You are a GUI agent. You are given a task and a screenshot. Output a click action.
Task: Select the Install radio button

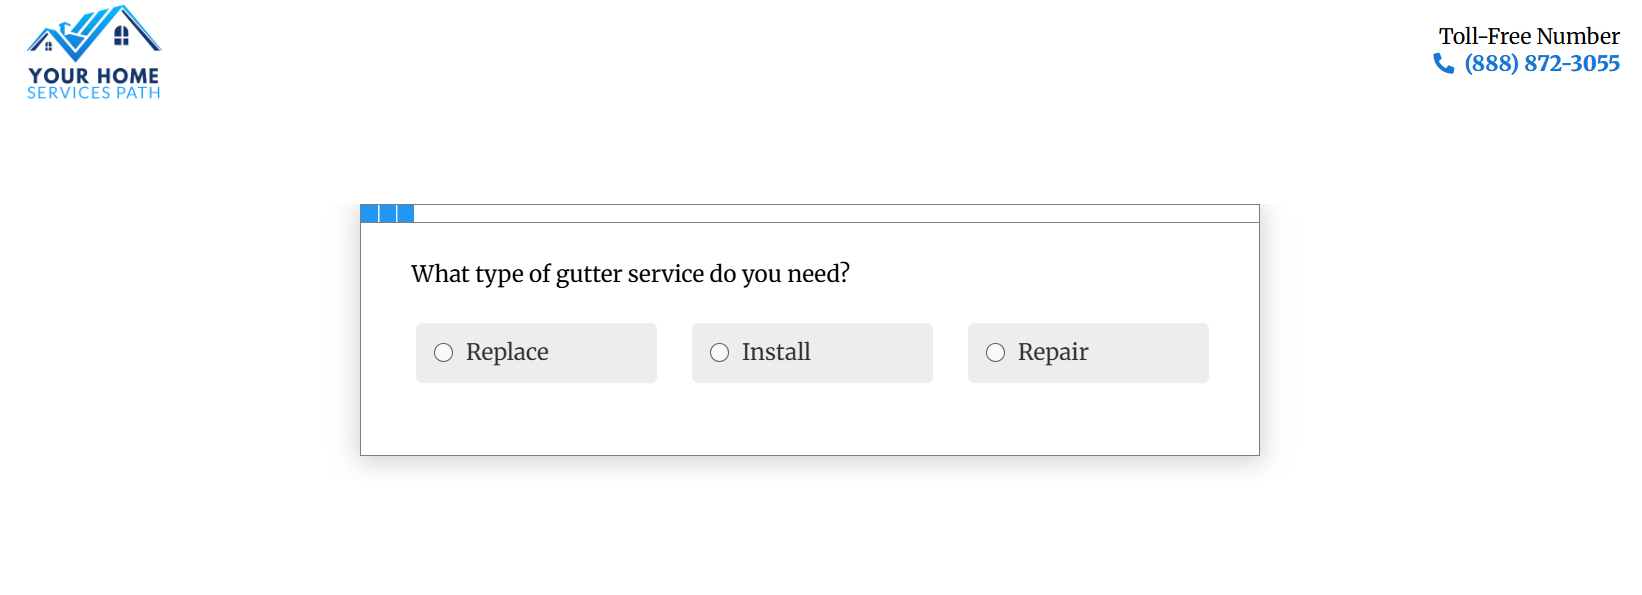[x=720, y=353]
